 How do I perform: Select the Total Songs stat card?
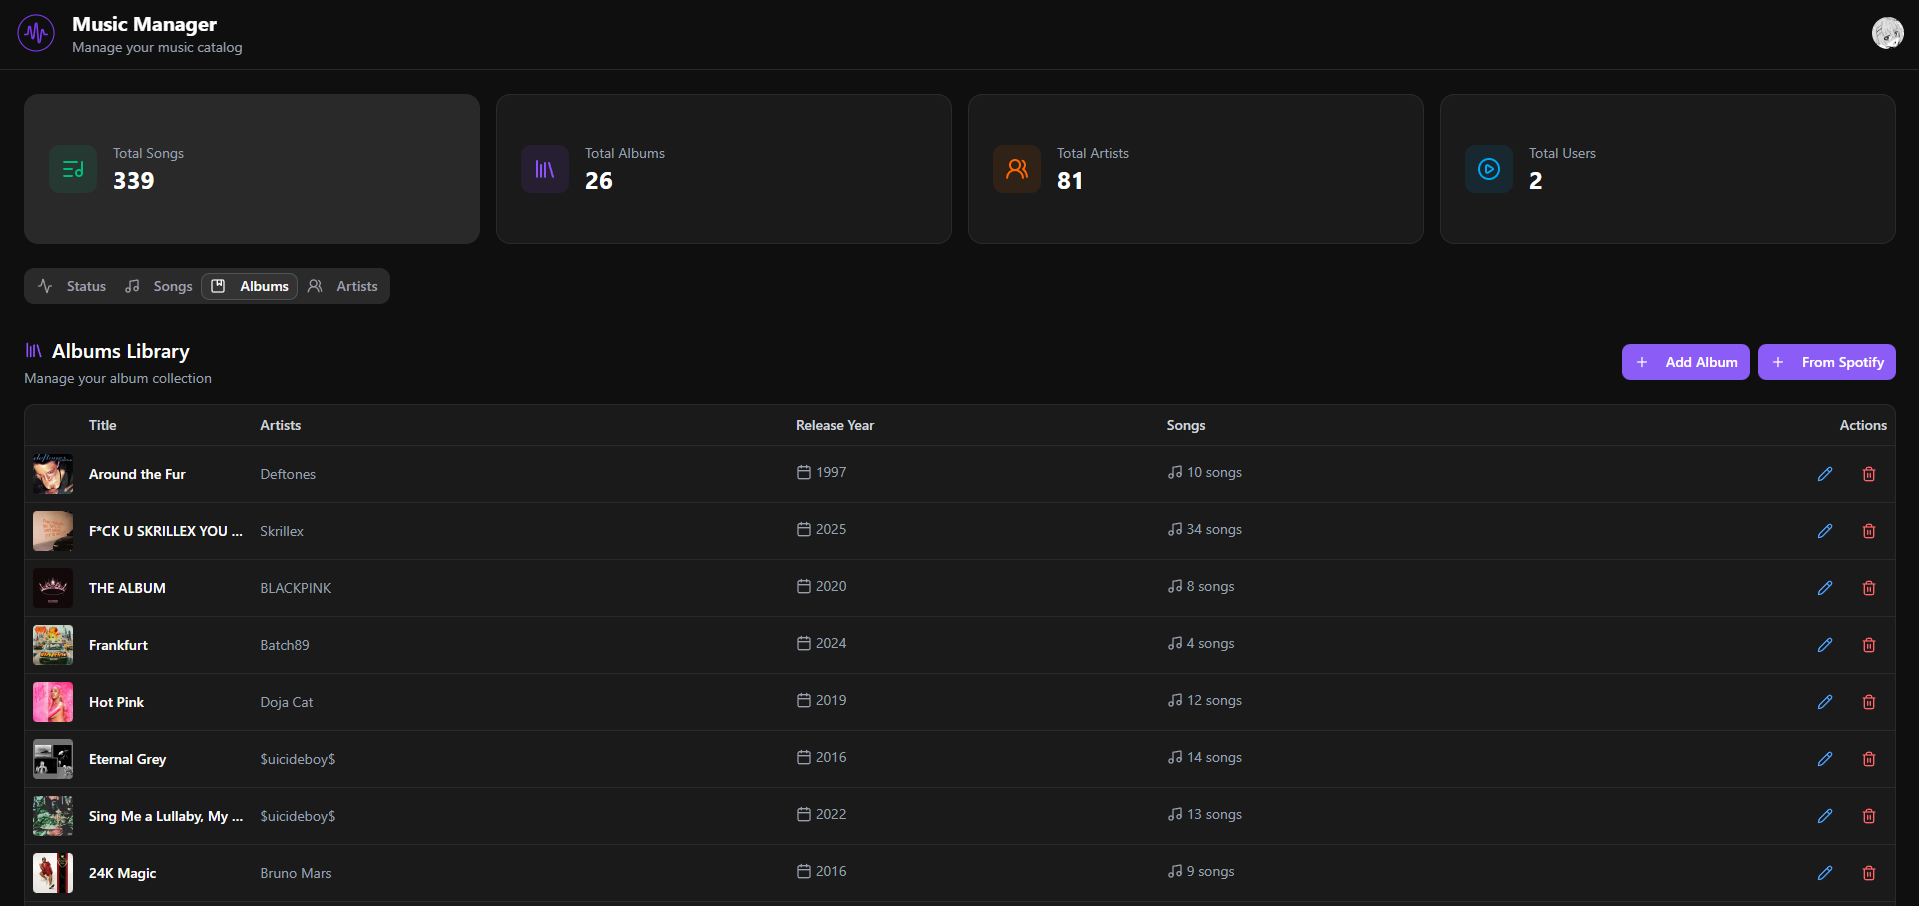pos(252,169)
